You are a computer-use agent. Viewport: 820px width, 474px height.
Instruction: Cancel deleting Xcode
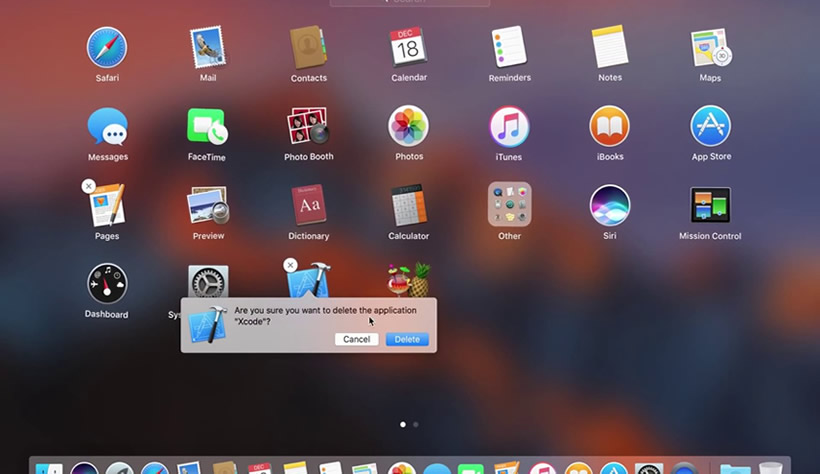tap(356, 339)
